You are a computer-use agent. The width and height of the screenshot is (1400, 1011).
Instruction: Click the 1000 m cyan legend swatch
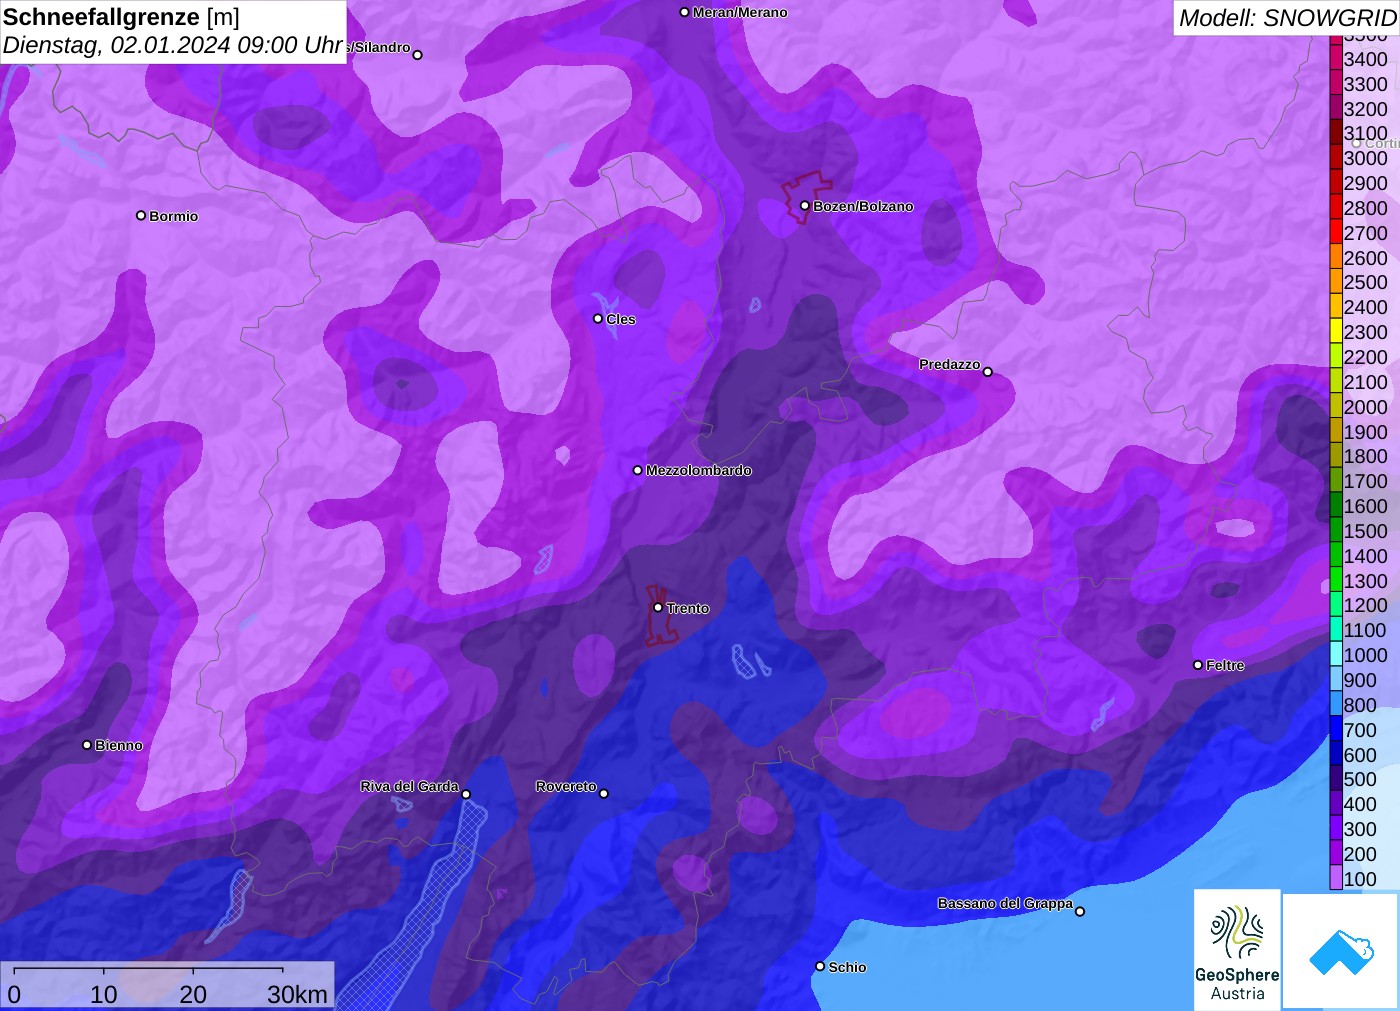[1335, 655]
